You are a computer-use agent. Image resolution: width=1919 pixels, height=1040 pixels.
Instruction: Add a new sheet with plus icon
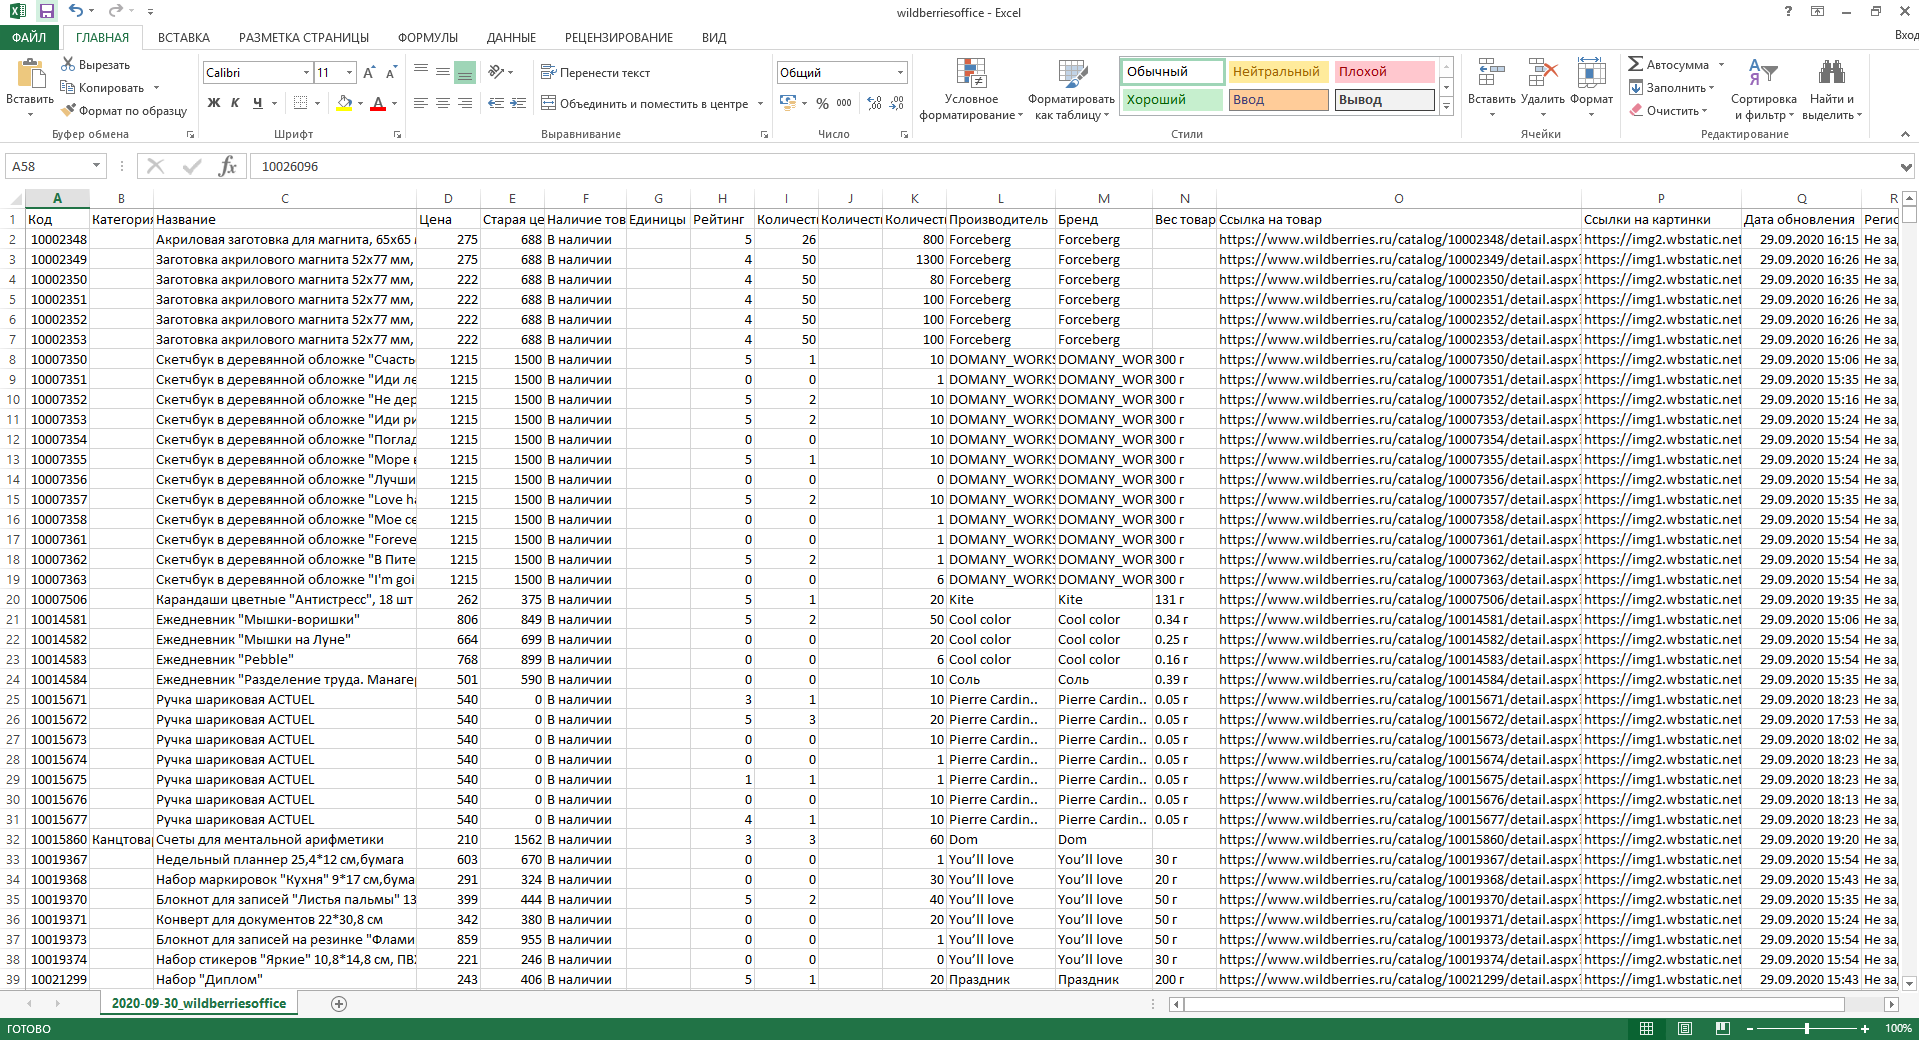coord(339,1004)
